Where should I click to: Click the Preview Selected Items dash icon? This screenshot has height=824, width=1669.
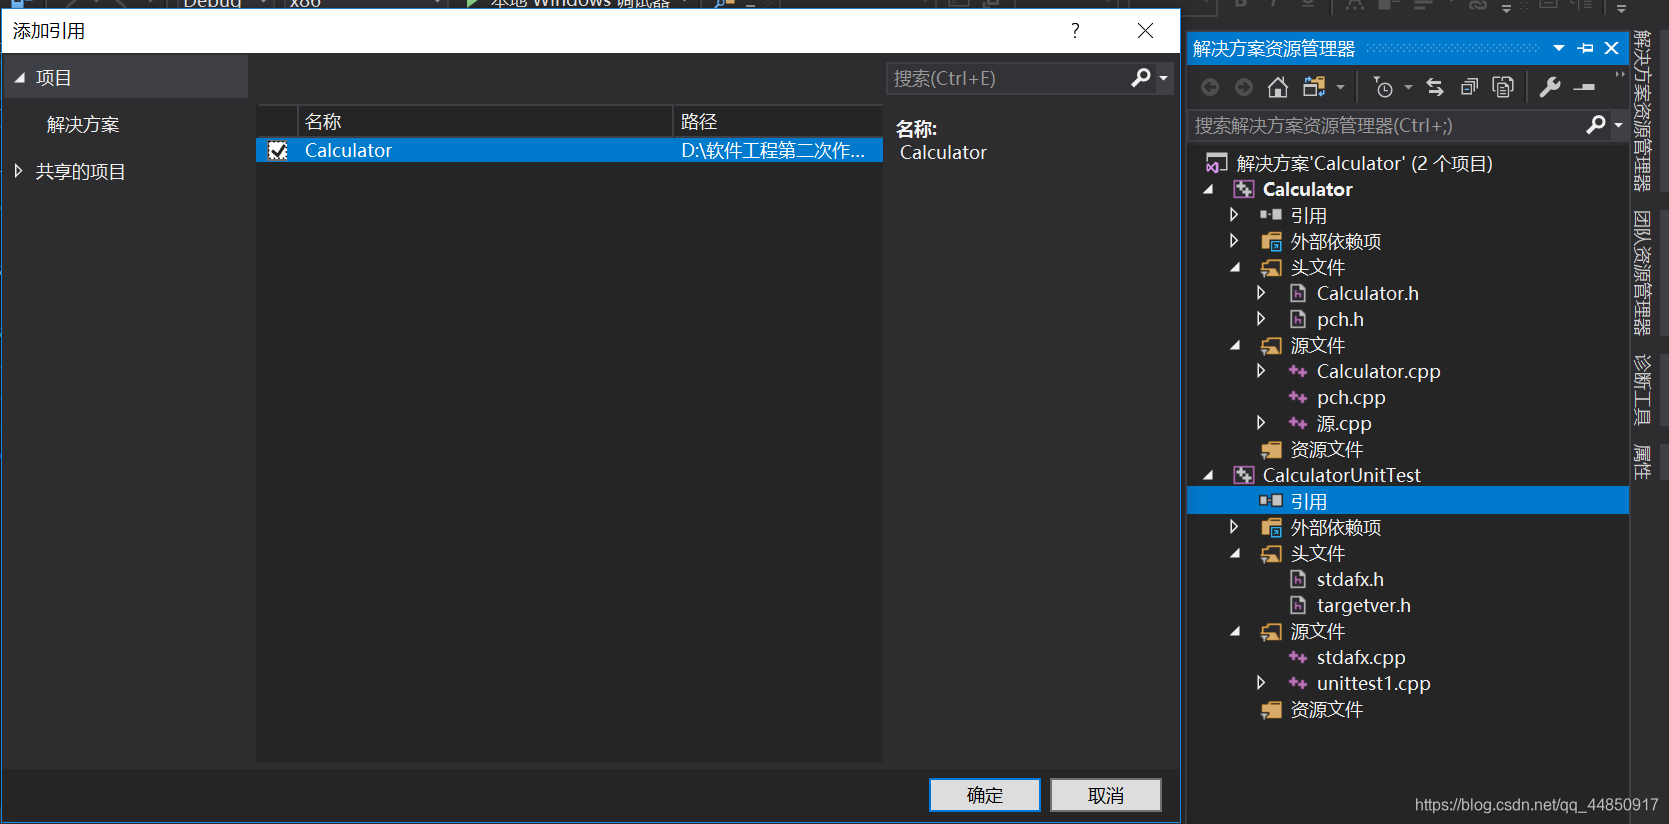tap(1584, 88)
